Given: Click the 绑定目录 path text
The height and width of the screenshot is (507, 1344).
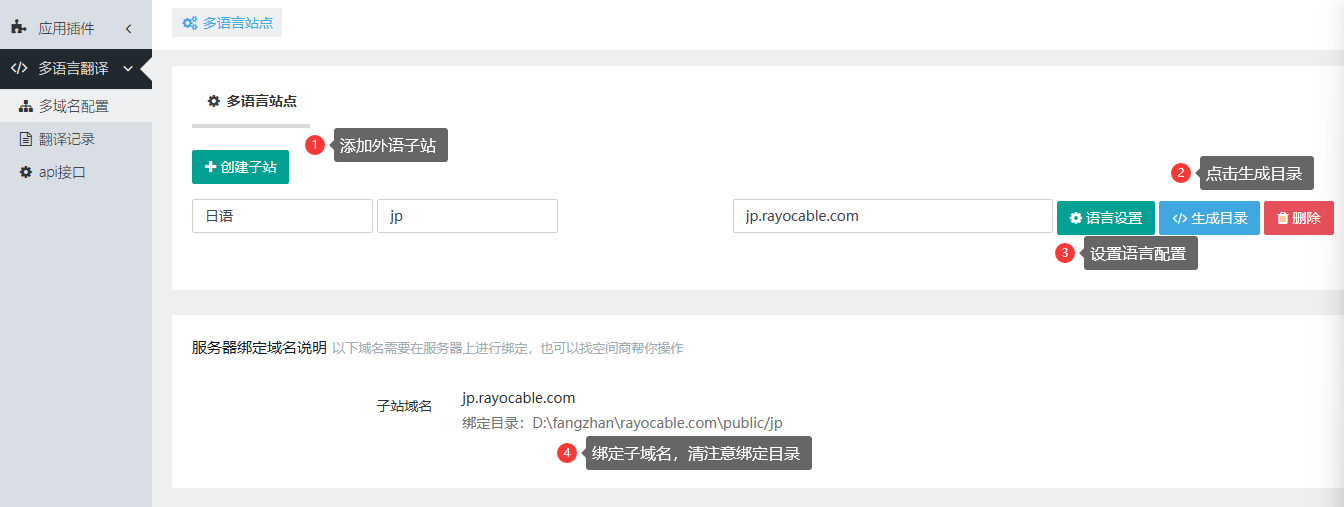Looking at the screenshot, I should click(622, 423).
